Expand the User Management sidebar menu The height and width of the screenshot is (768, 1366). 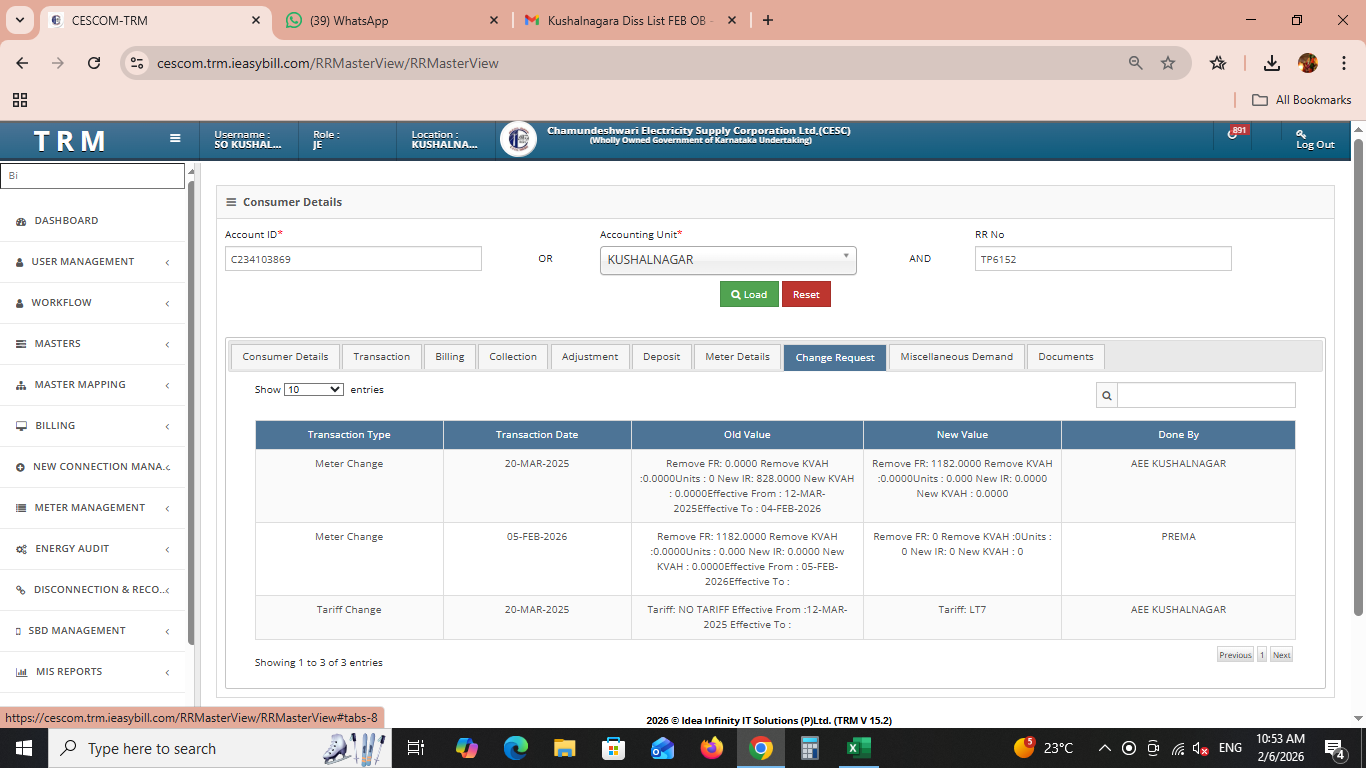(92, 262)
